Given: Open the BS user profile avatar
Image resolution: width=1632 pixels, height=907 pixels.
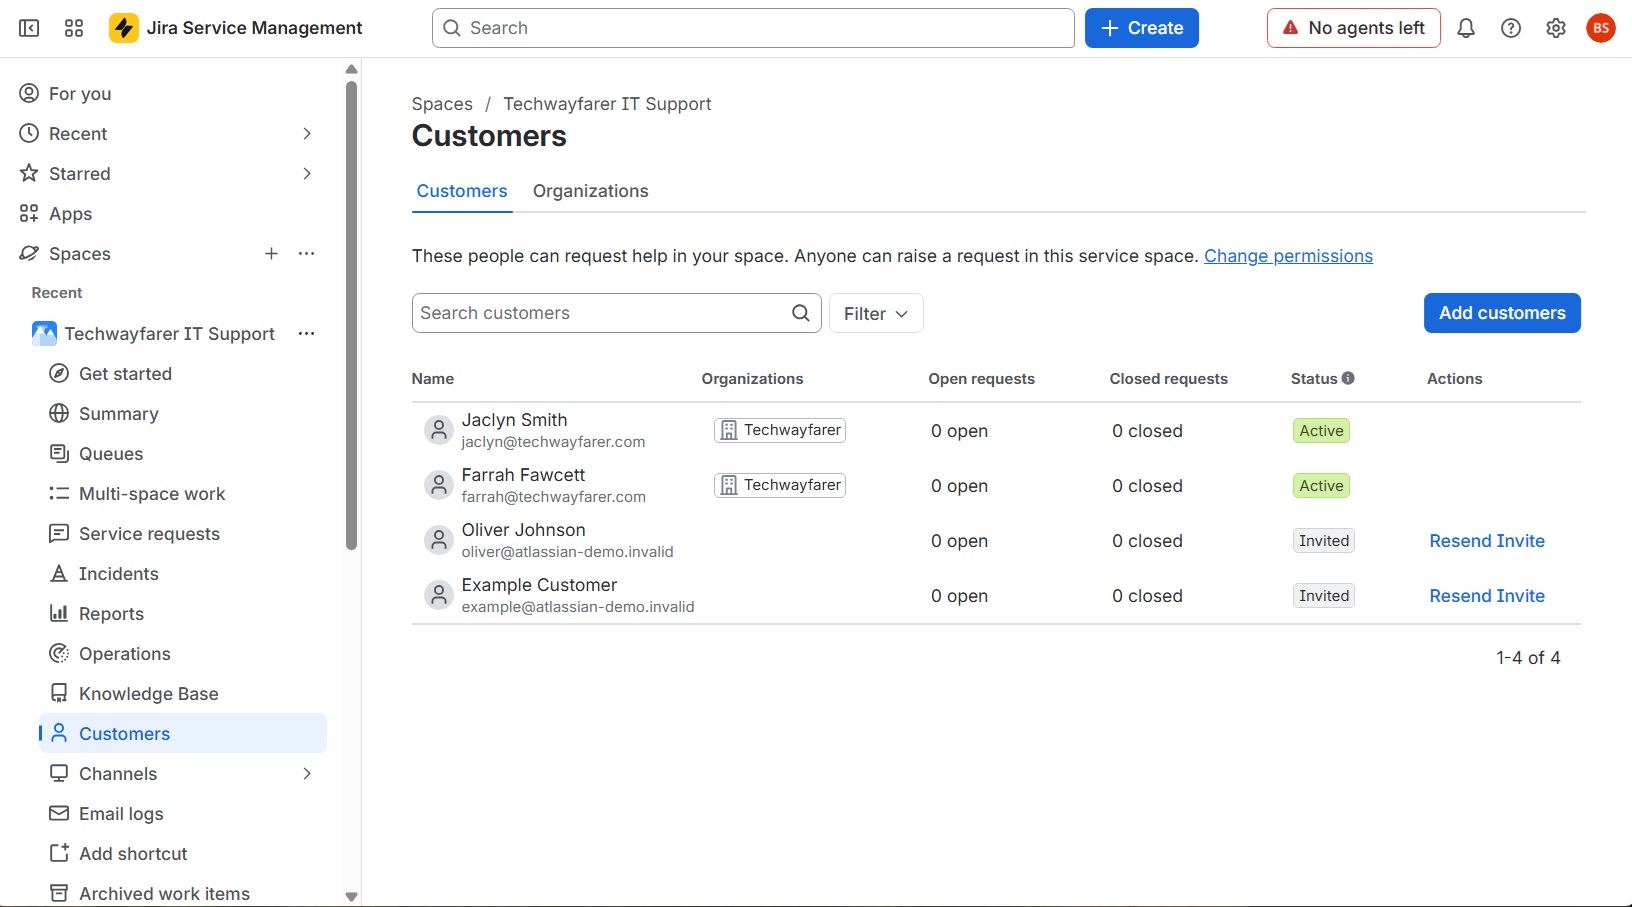Looking at the screenshot, I should pyautogui.click(x=1601, y=28).
